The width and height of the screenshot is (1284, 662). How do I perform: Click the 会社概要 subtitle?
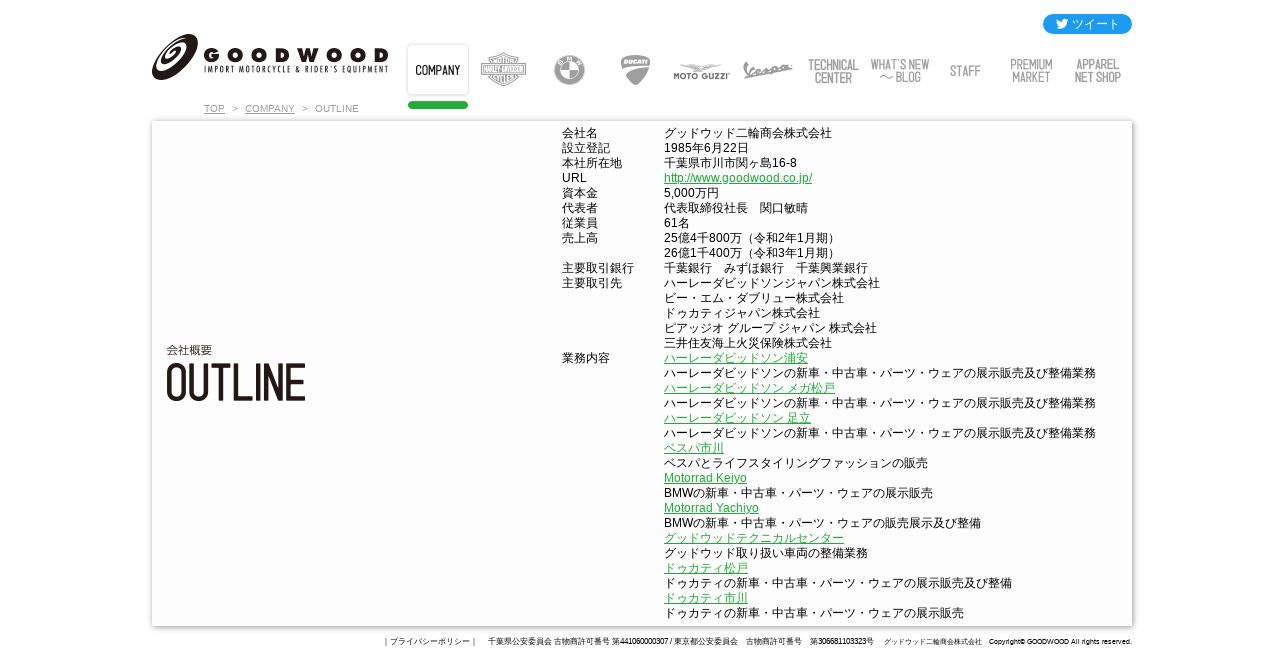(x=190, y=350)
